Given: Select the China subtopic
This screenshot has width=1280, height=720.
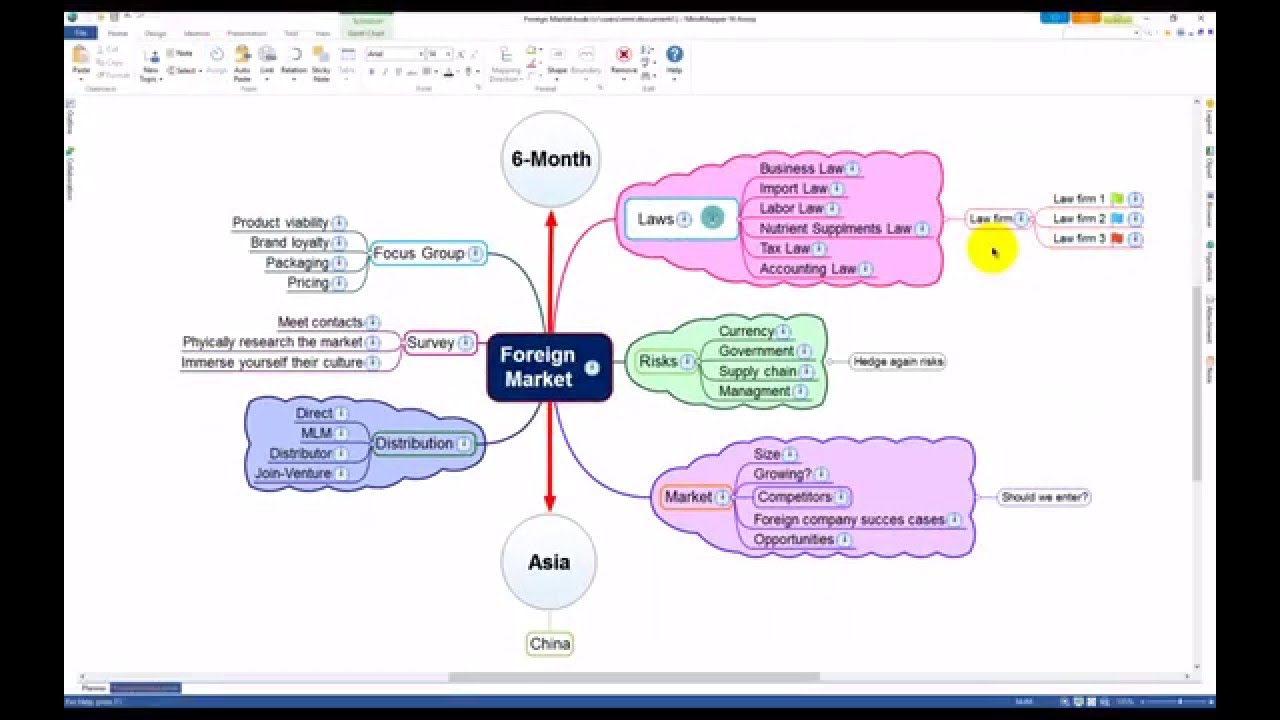Looking at the screenshot, I should point(549,644).
